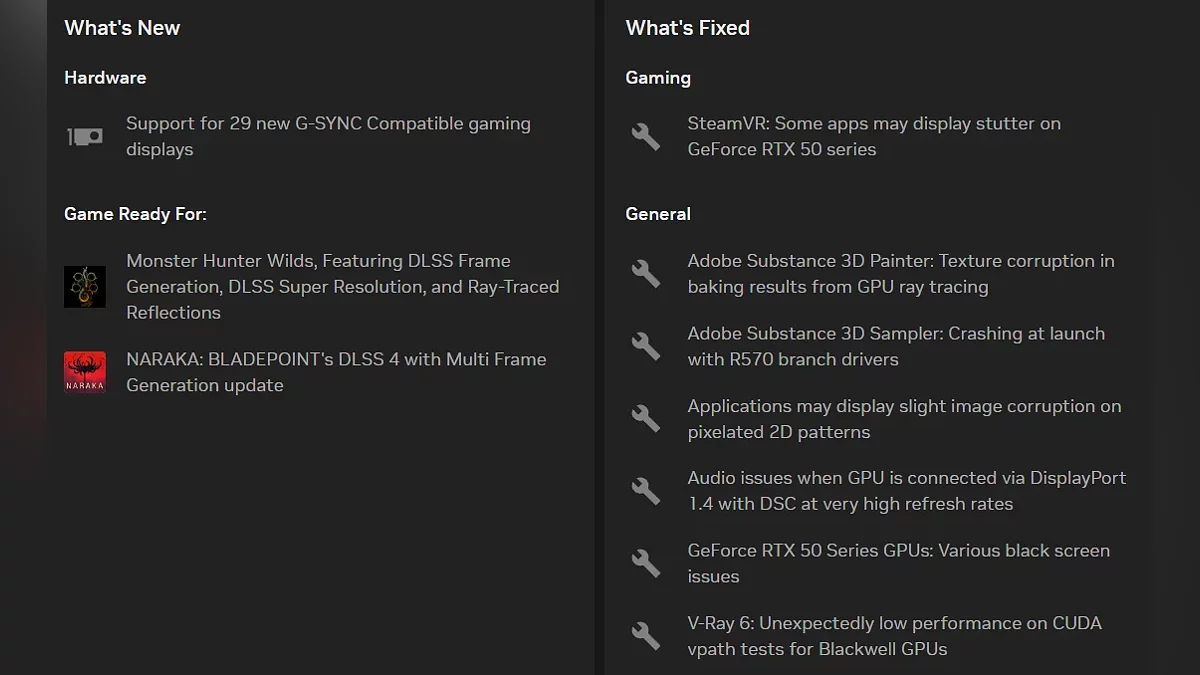This screenshot has width=1200, height=675.
Task: Click the GeForce RTX 50 black screen text
Action: click(x=898, y=563)
